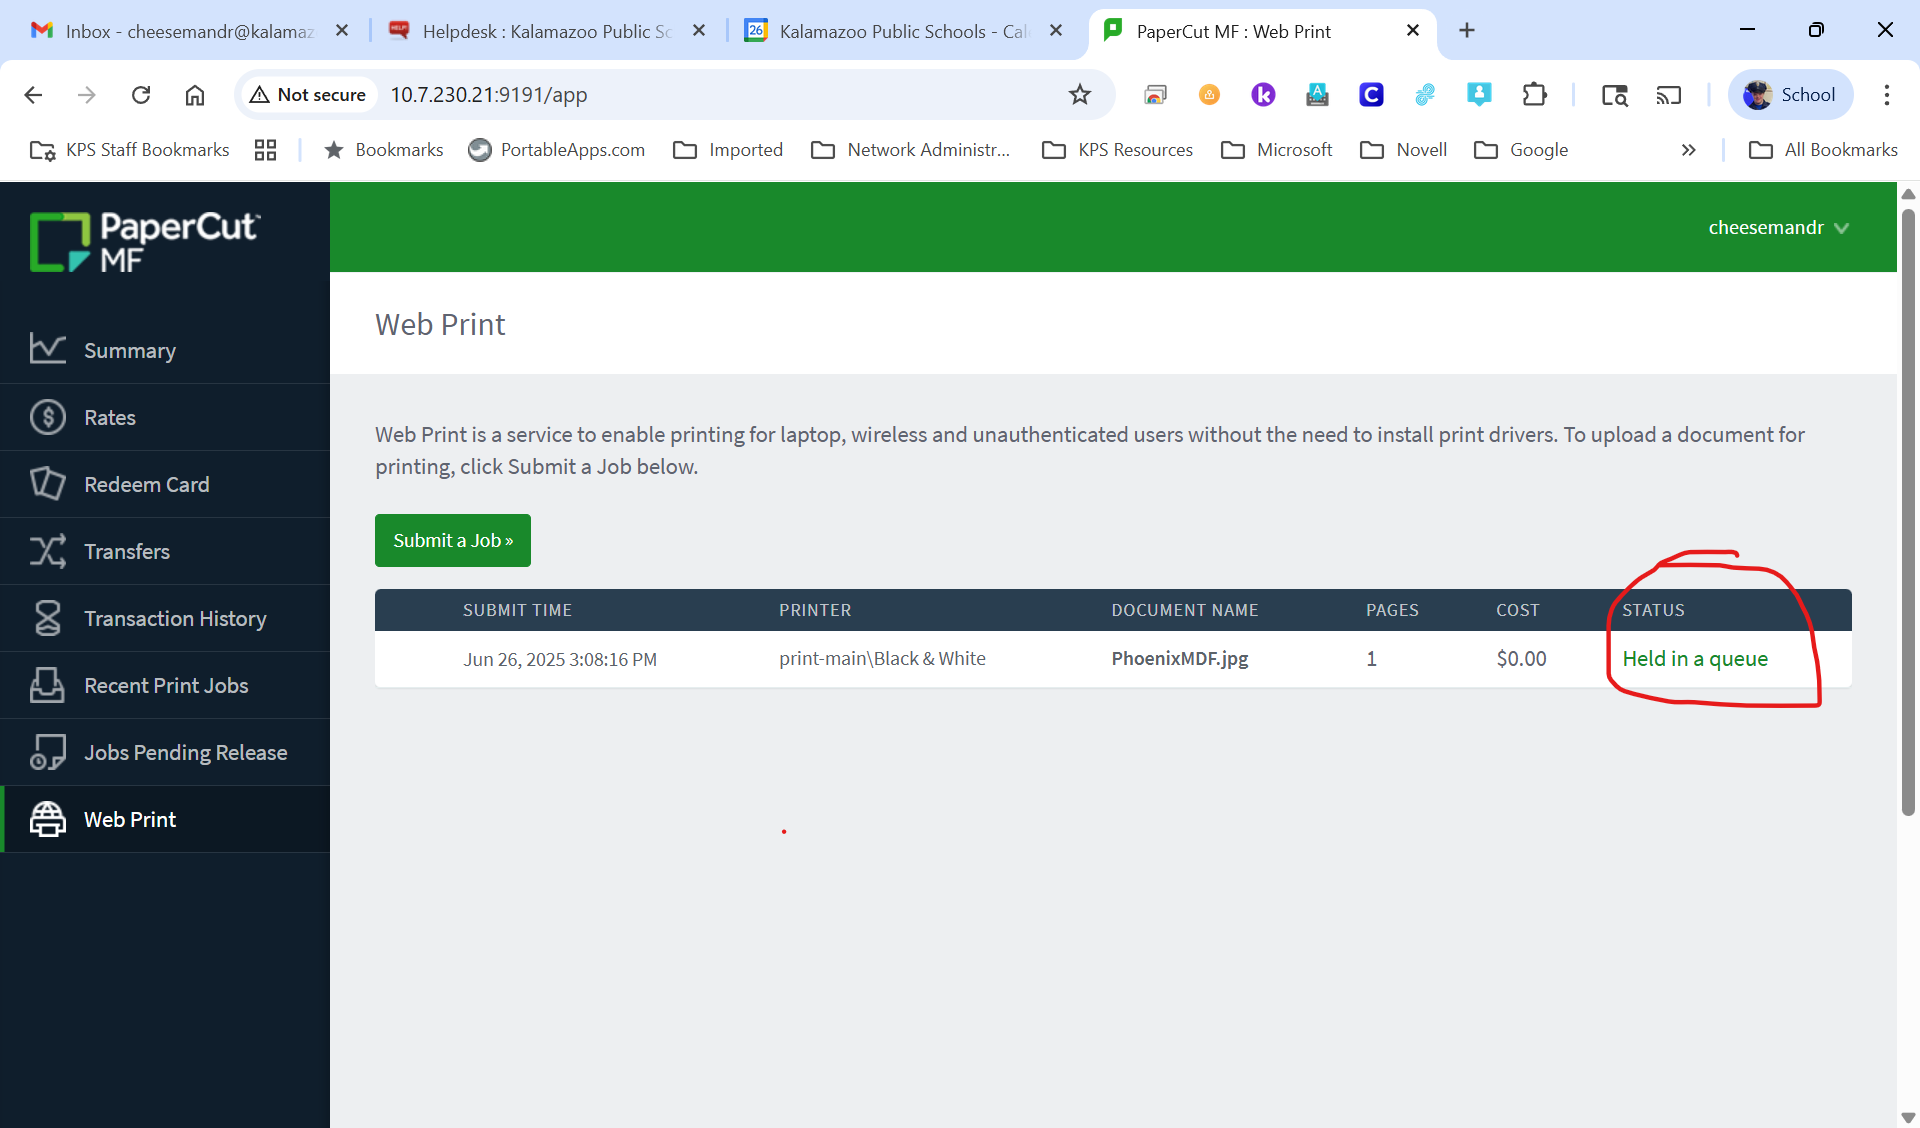Viewport: 1920px width, 1128px height.
Task: Switch to the Gmail Inbox tab
Action: tap(189, 31)
